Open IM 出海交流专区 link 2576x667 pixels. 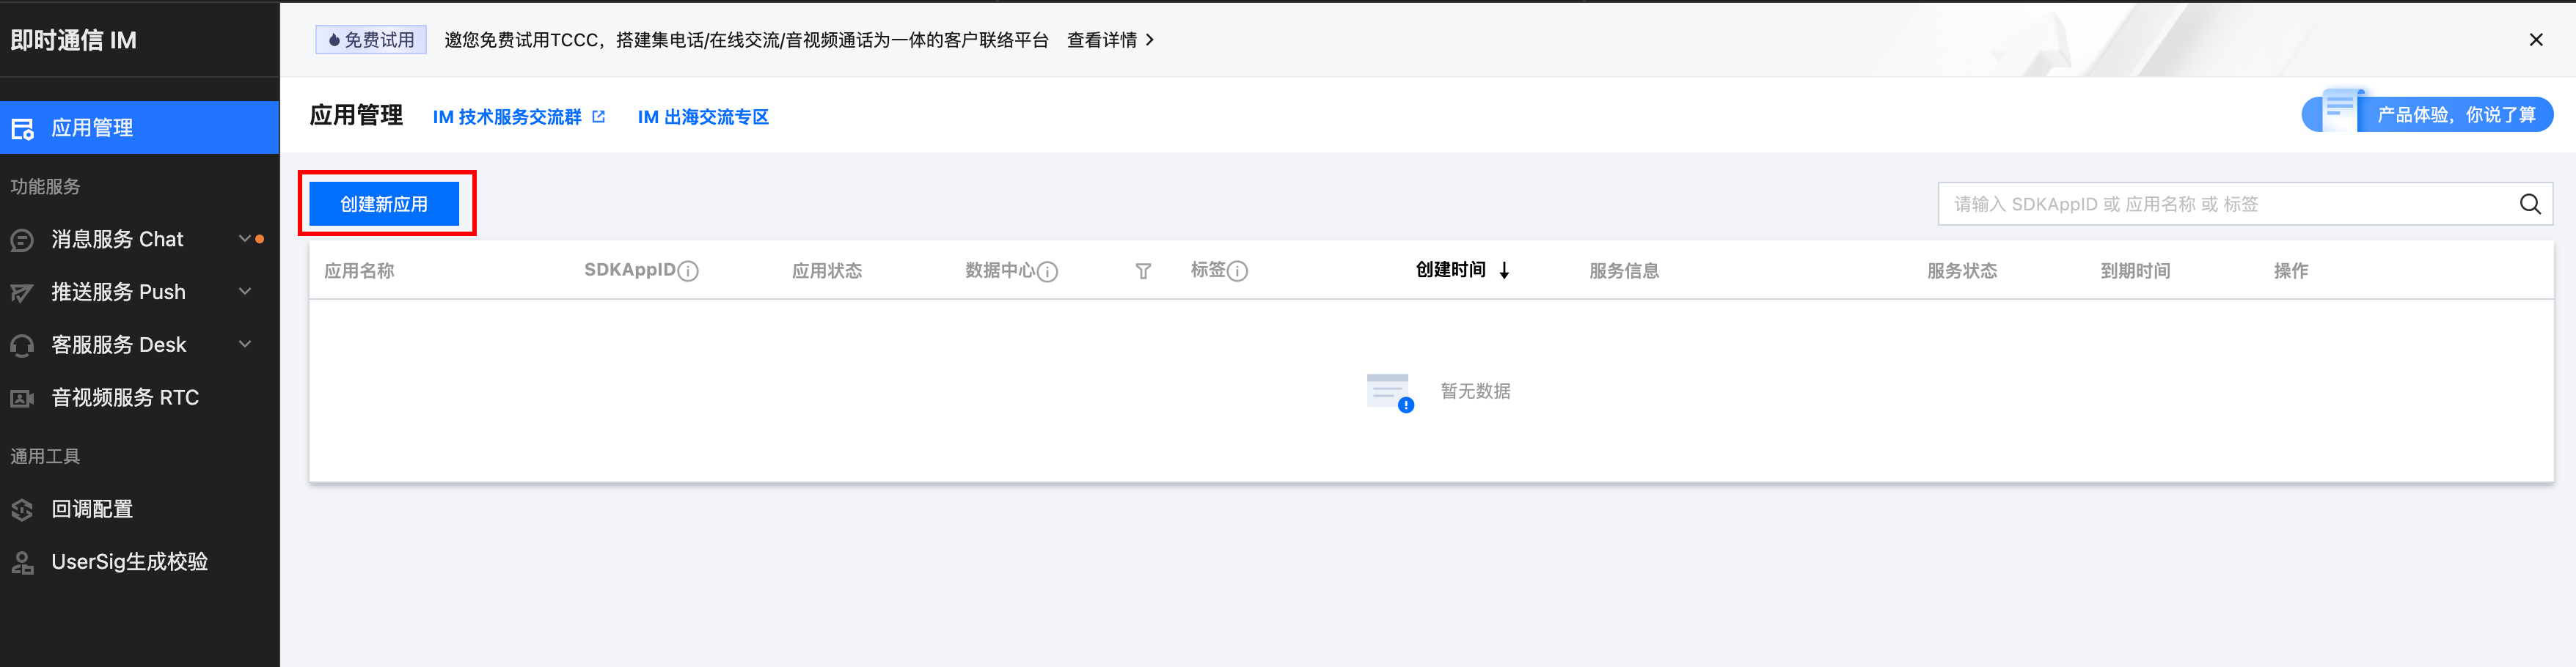(703, 117)
